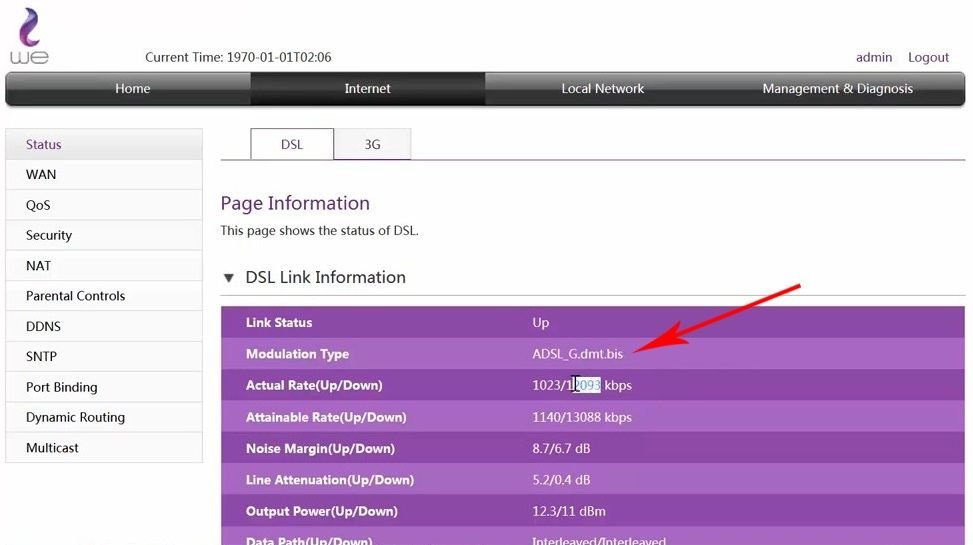973x545 pixels.
Task: Switch to the 3G tab
Action: coord(372,144)
